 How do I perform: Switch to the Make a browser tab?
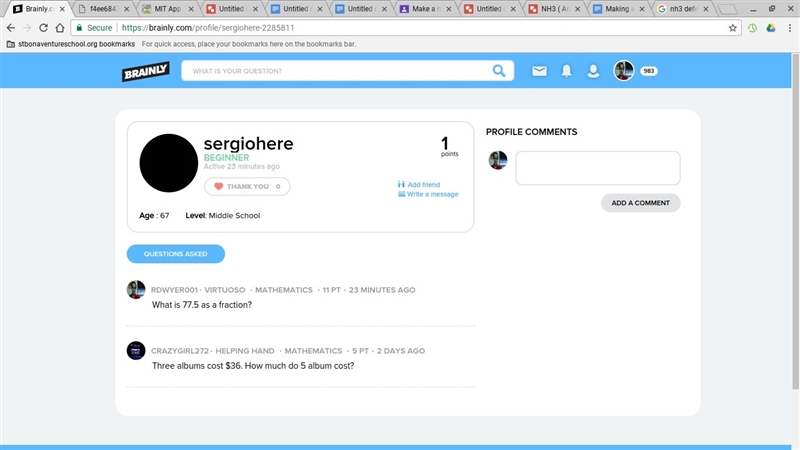pos(426,9)
